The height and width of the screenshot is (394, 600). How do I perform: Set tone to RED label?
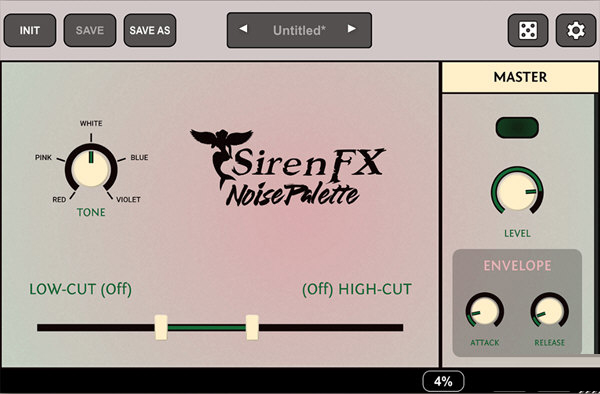59,200
